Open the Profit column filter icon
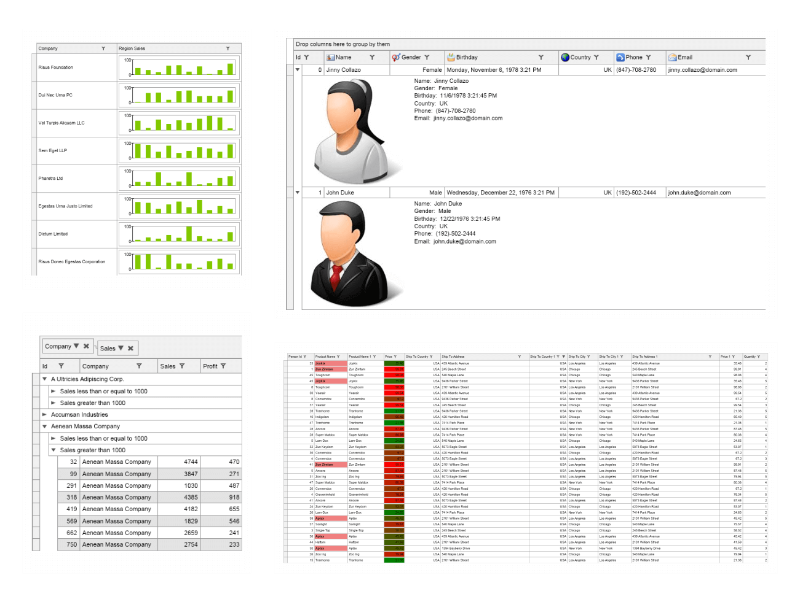This screenshot has height=602, width=800. pyautogui.click(x=223, y=366)
